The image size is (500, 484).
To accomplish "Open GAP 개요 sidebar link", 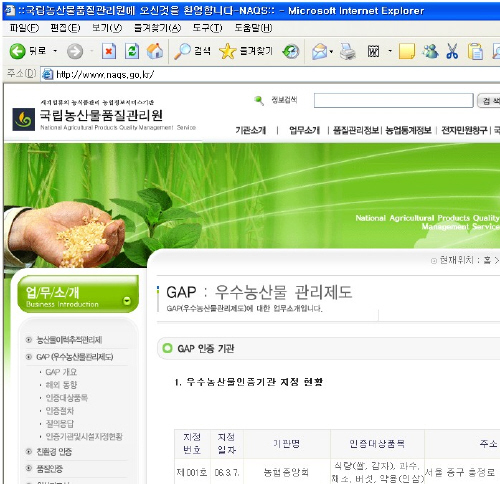I will 61,372.
